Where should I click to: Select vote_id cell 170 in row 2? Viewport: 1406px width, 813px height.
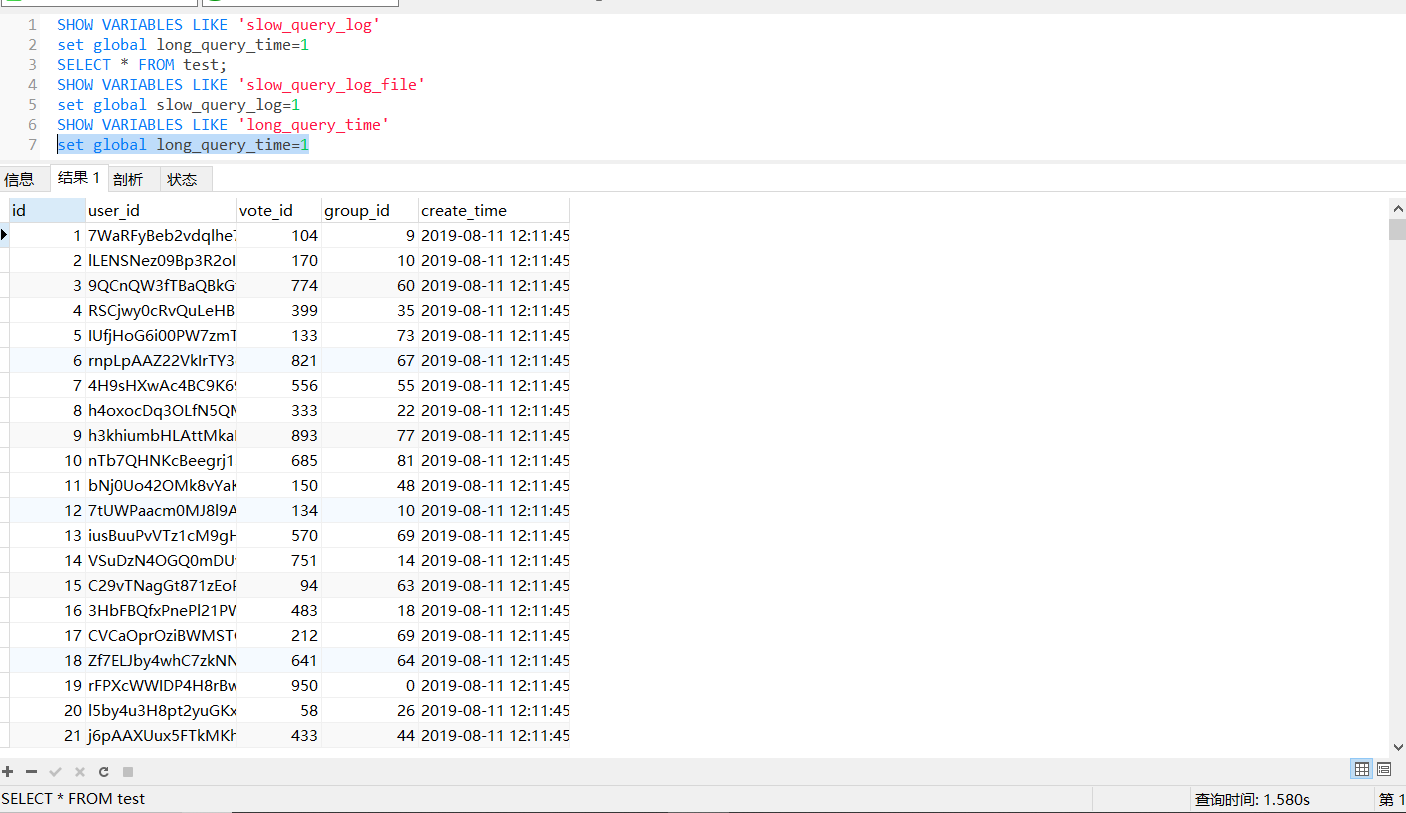pyautogui.click(x=279, y=261)
